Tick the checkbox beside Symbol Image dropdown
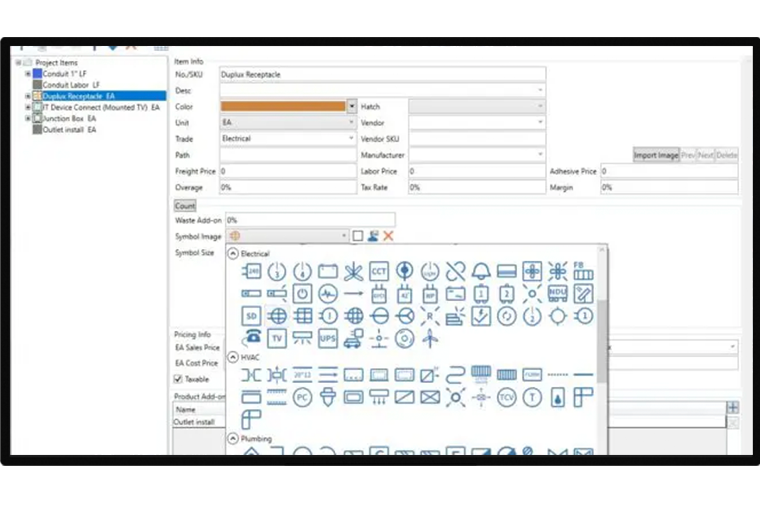Screen dimensions: 760x505 [x=357, y=236]
